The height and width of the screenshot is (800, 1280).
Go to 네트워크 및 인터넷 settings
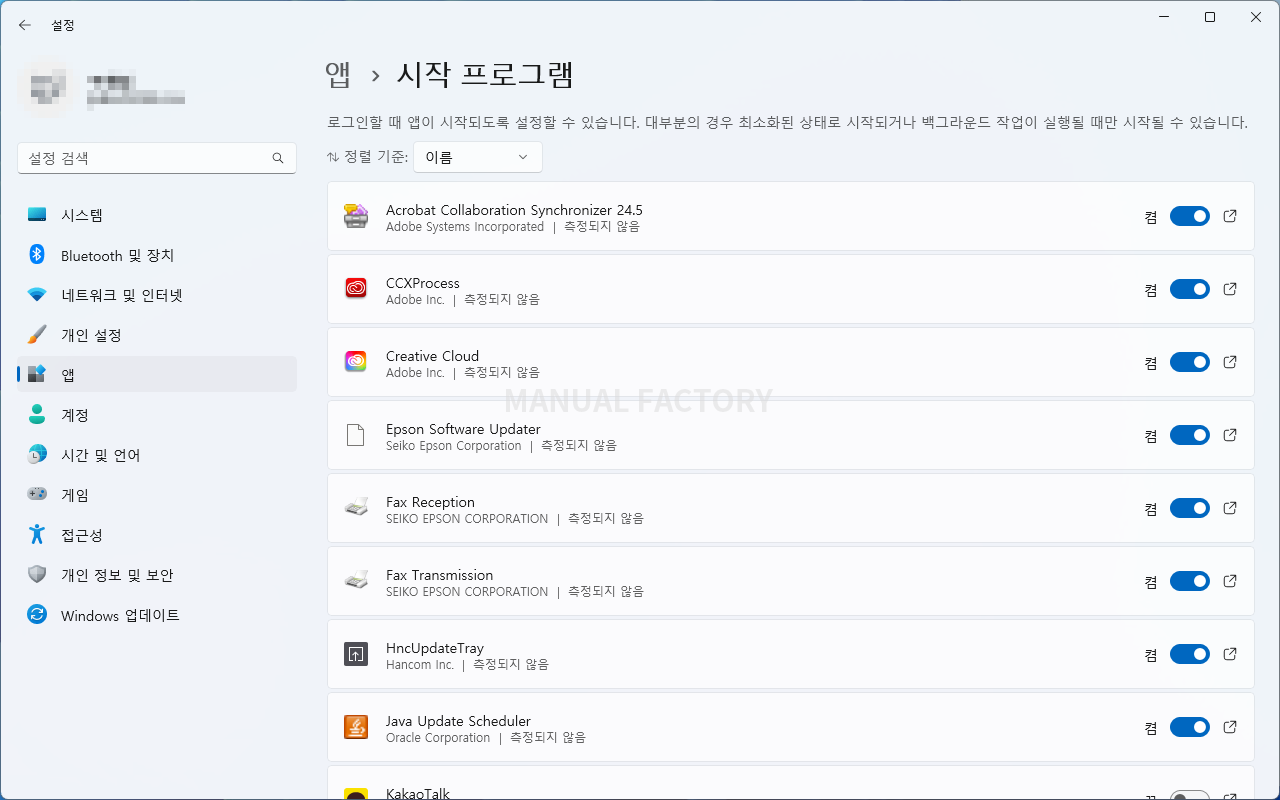157,295
